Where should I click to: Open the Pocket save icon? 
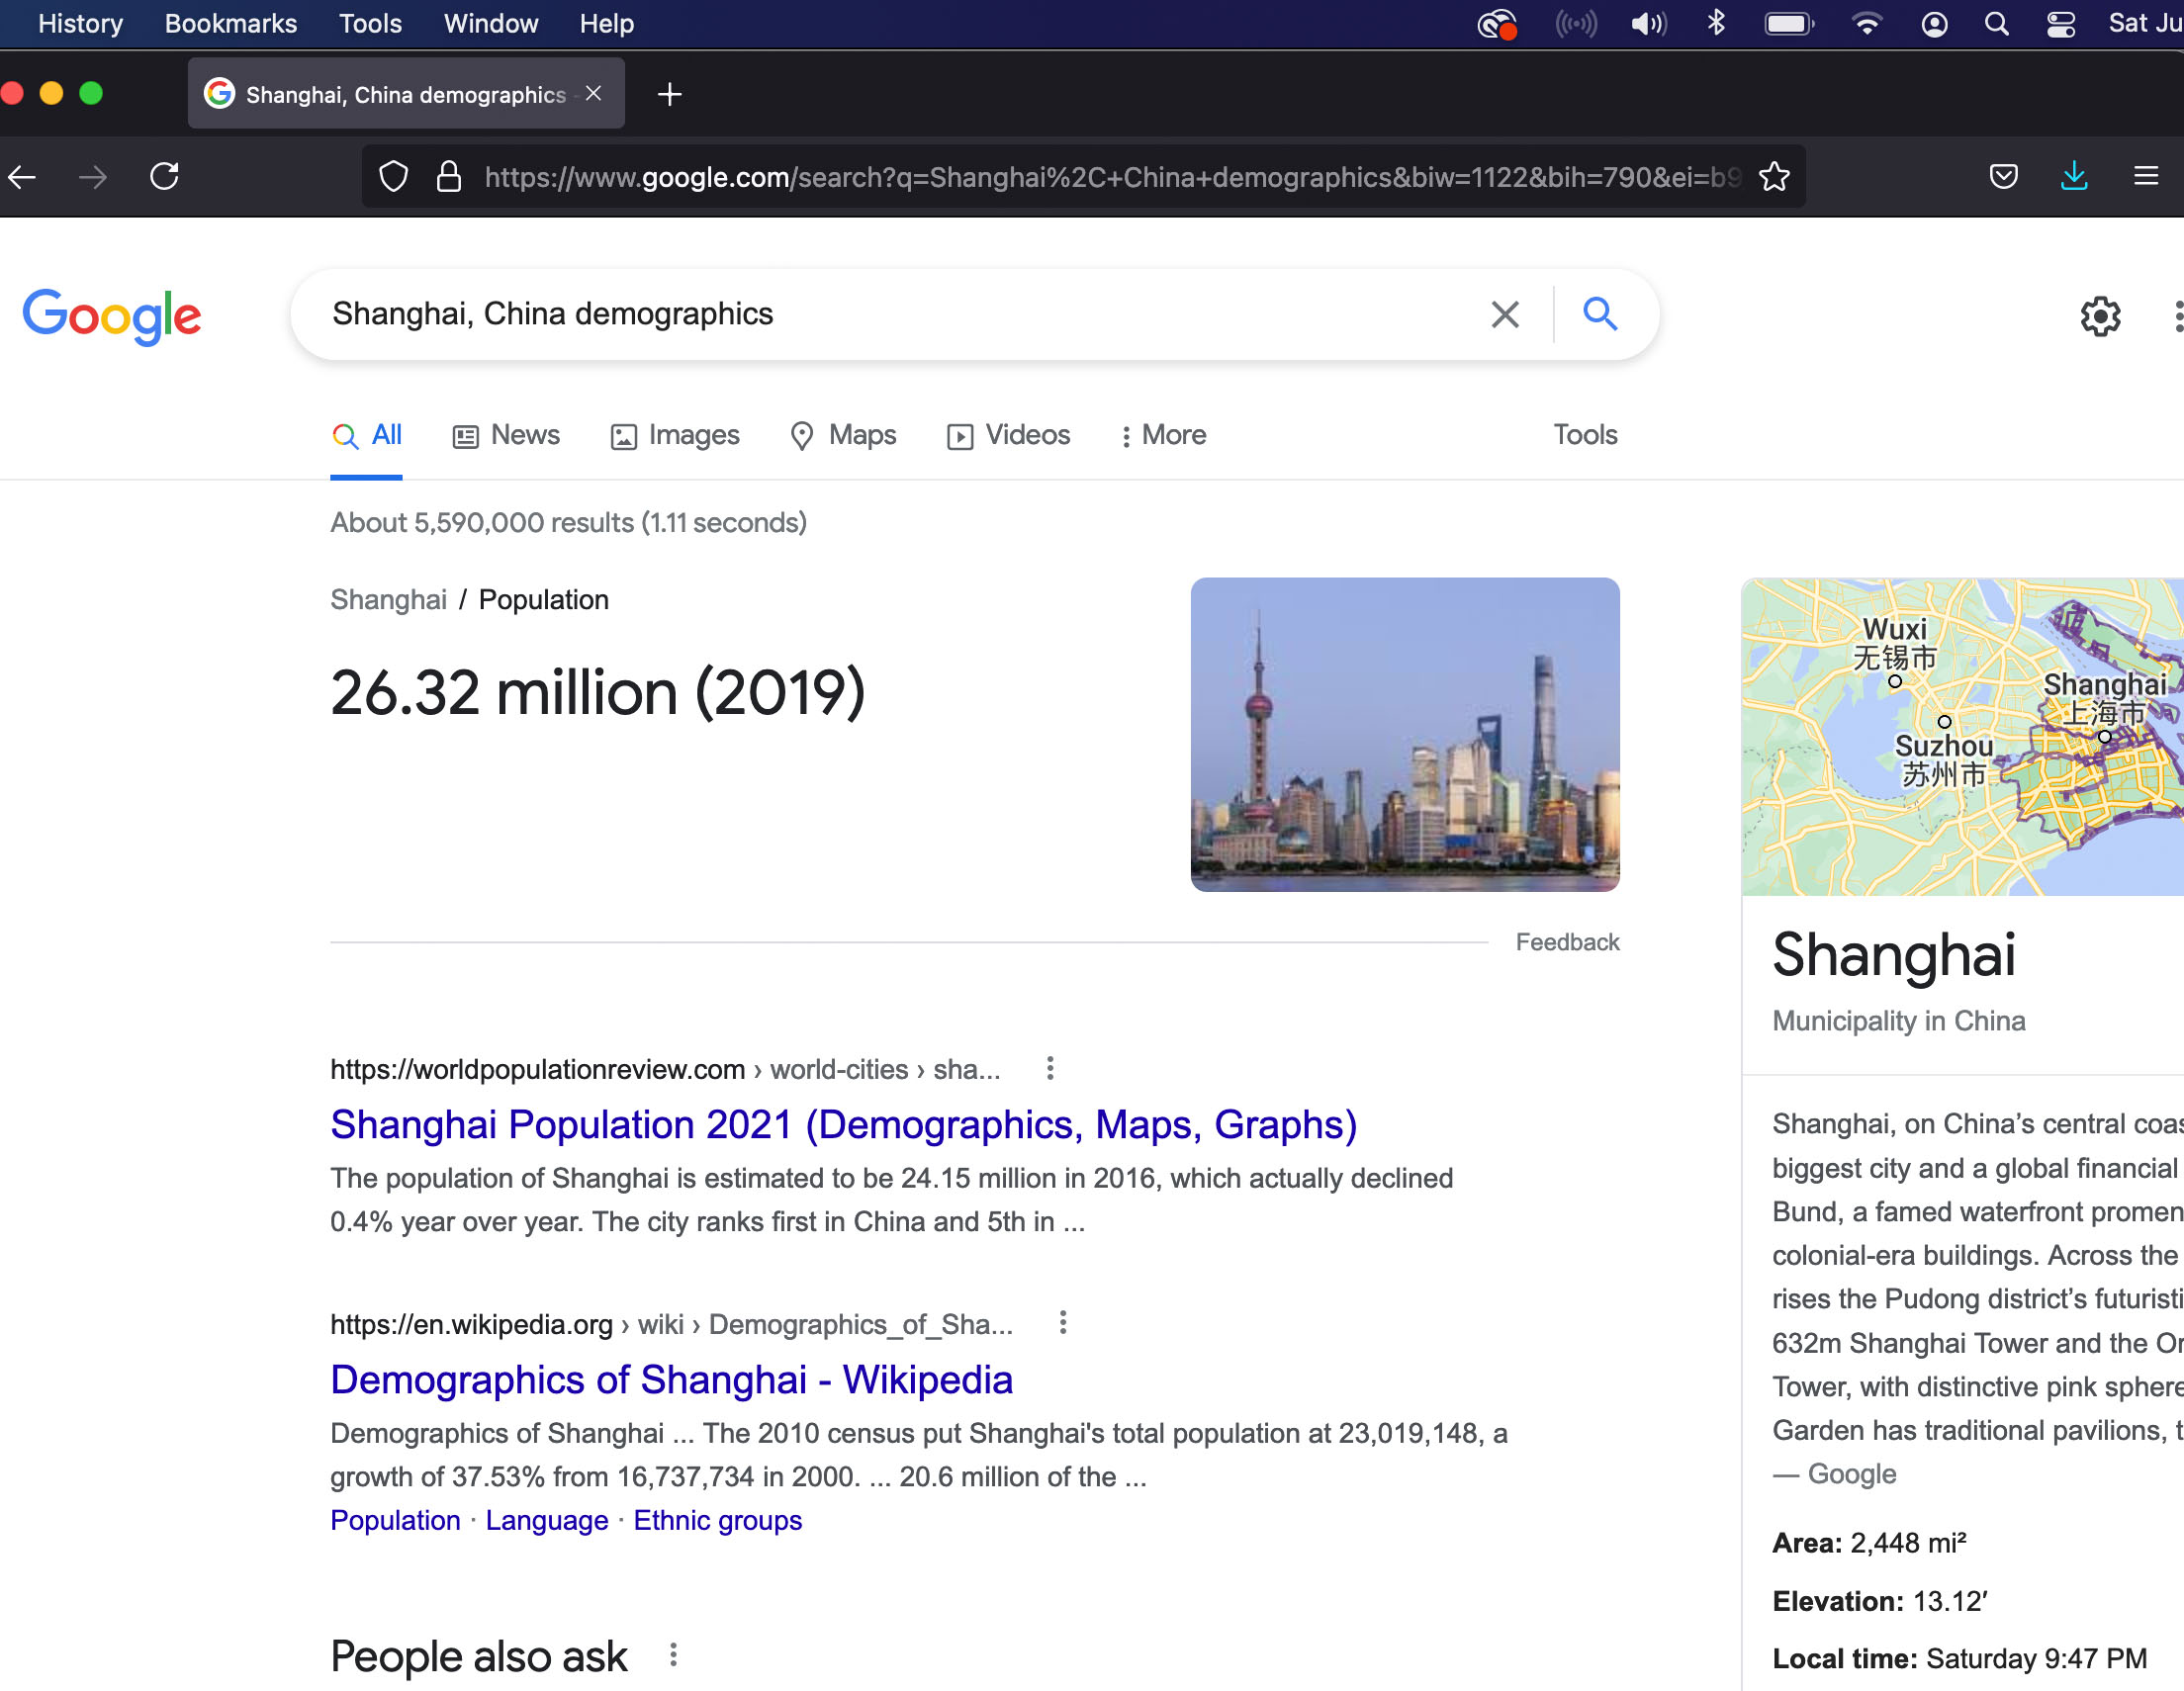point(2003,176)
